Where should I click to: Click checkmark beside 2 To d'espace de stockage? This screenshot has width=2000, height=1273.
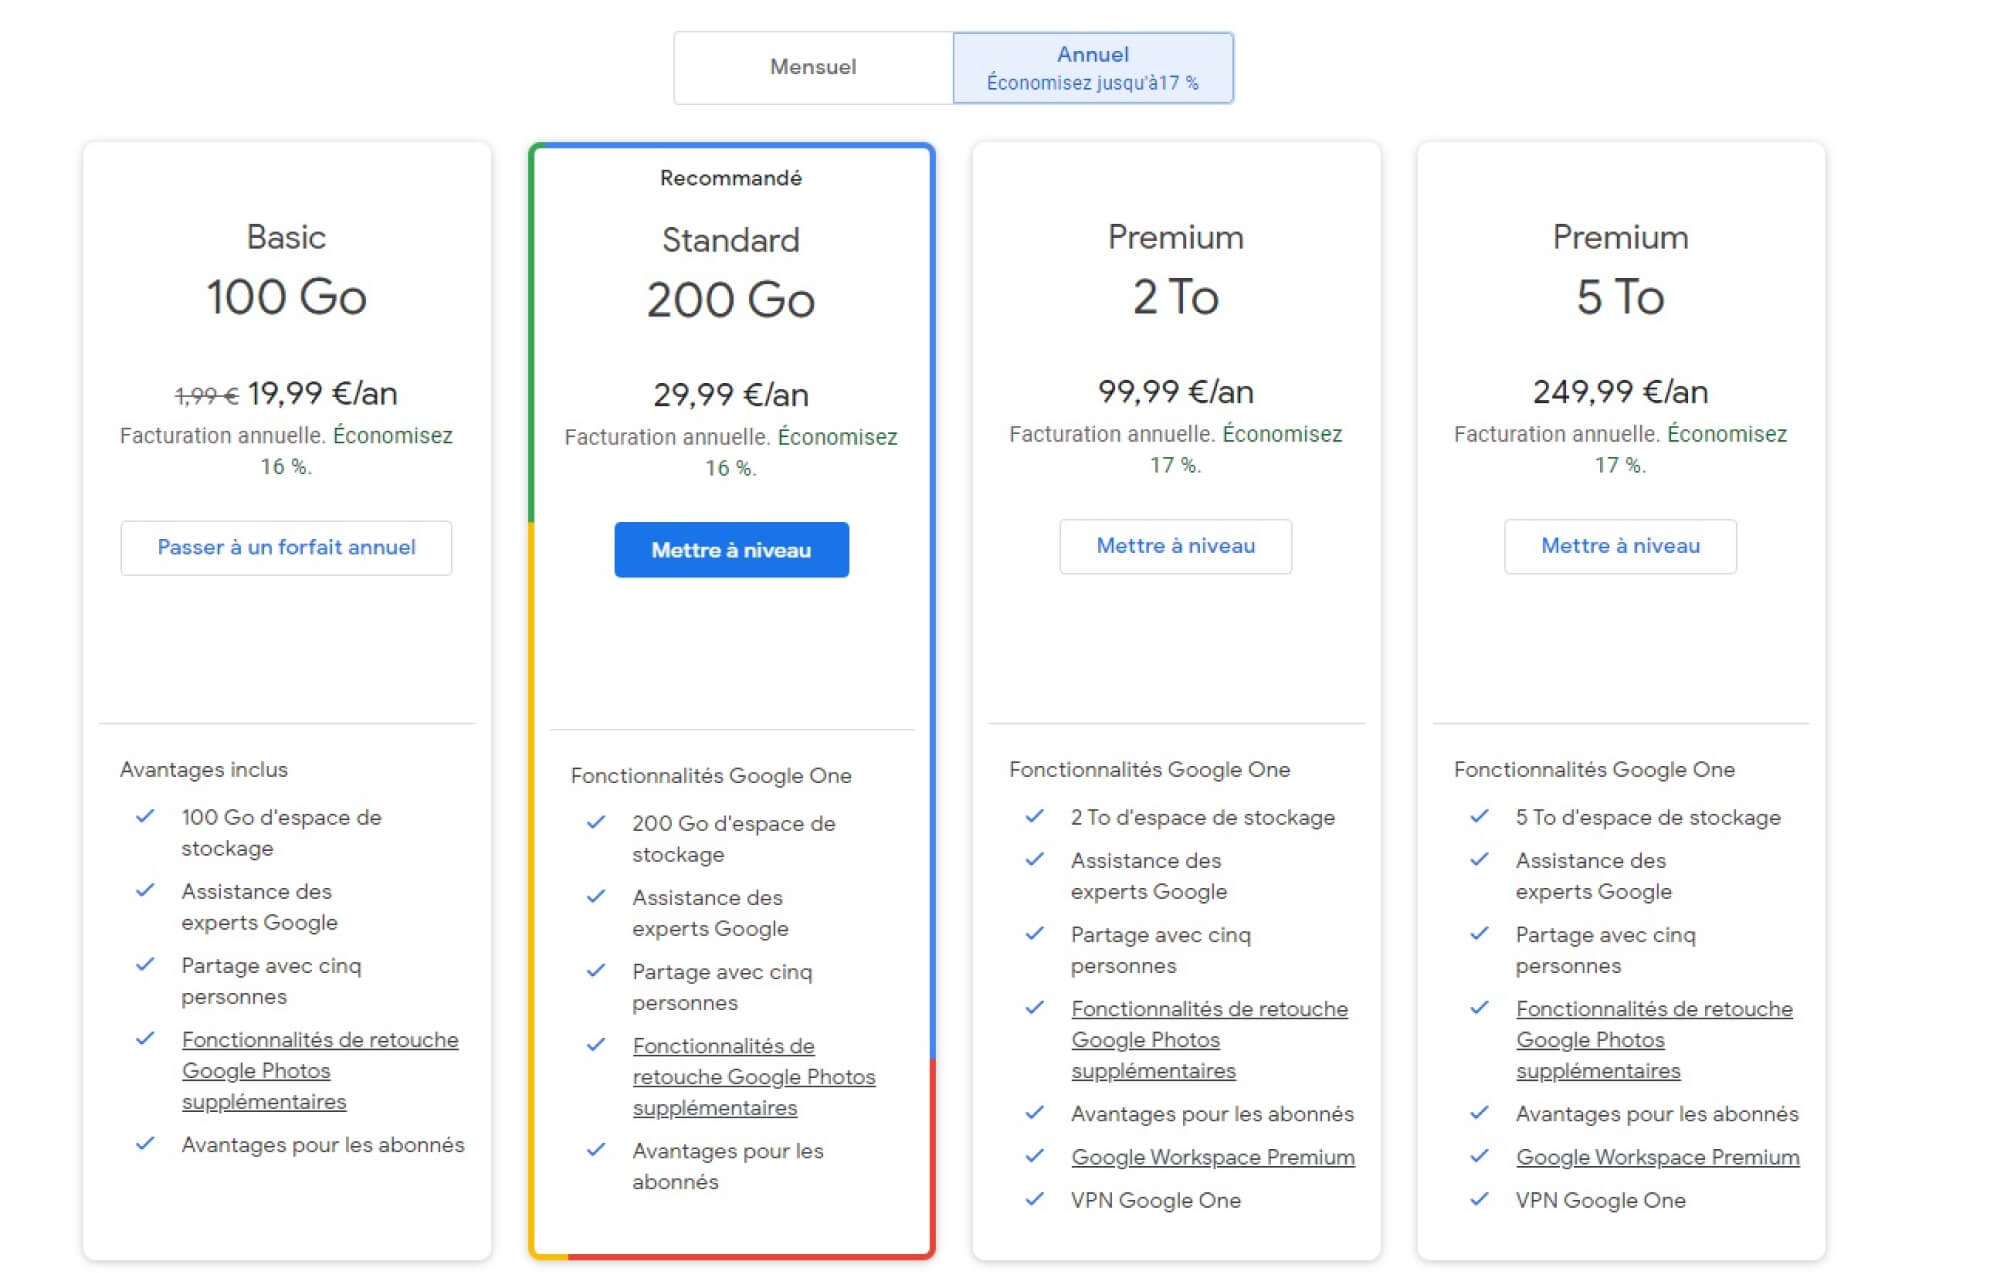coord(1035,816)
